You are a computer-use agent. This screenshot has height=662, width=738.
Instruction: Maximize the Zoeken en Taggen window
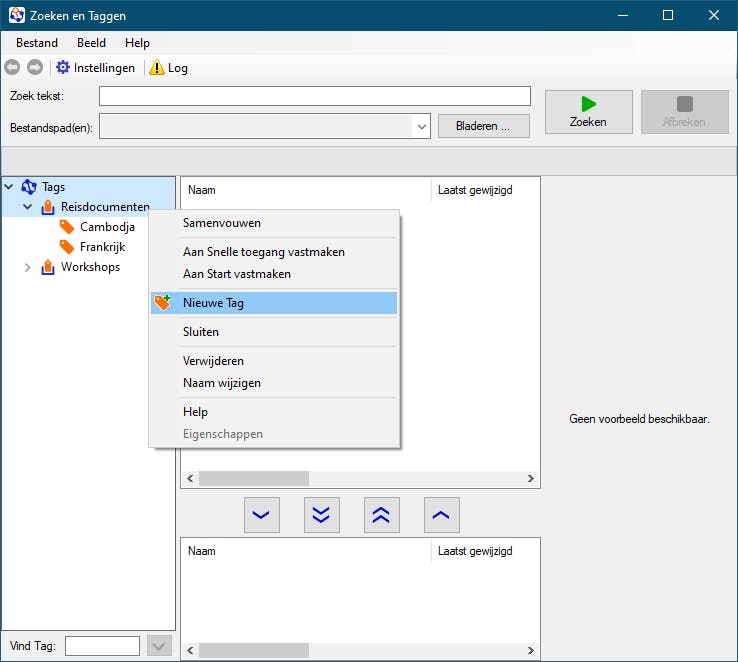pos(668,16)
